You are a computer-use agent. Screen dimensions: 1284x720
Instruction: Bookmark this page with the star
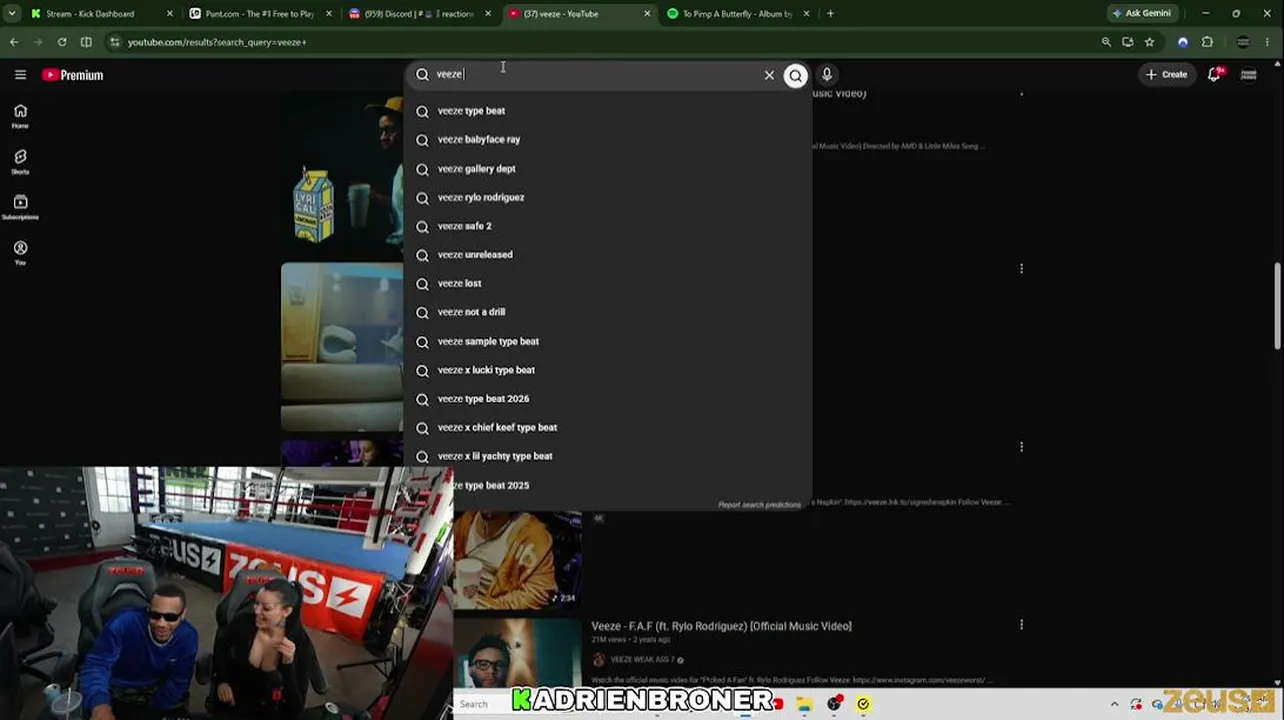[x=1150, y=42]
